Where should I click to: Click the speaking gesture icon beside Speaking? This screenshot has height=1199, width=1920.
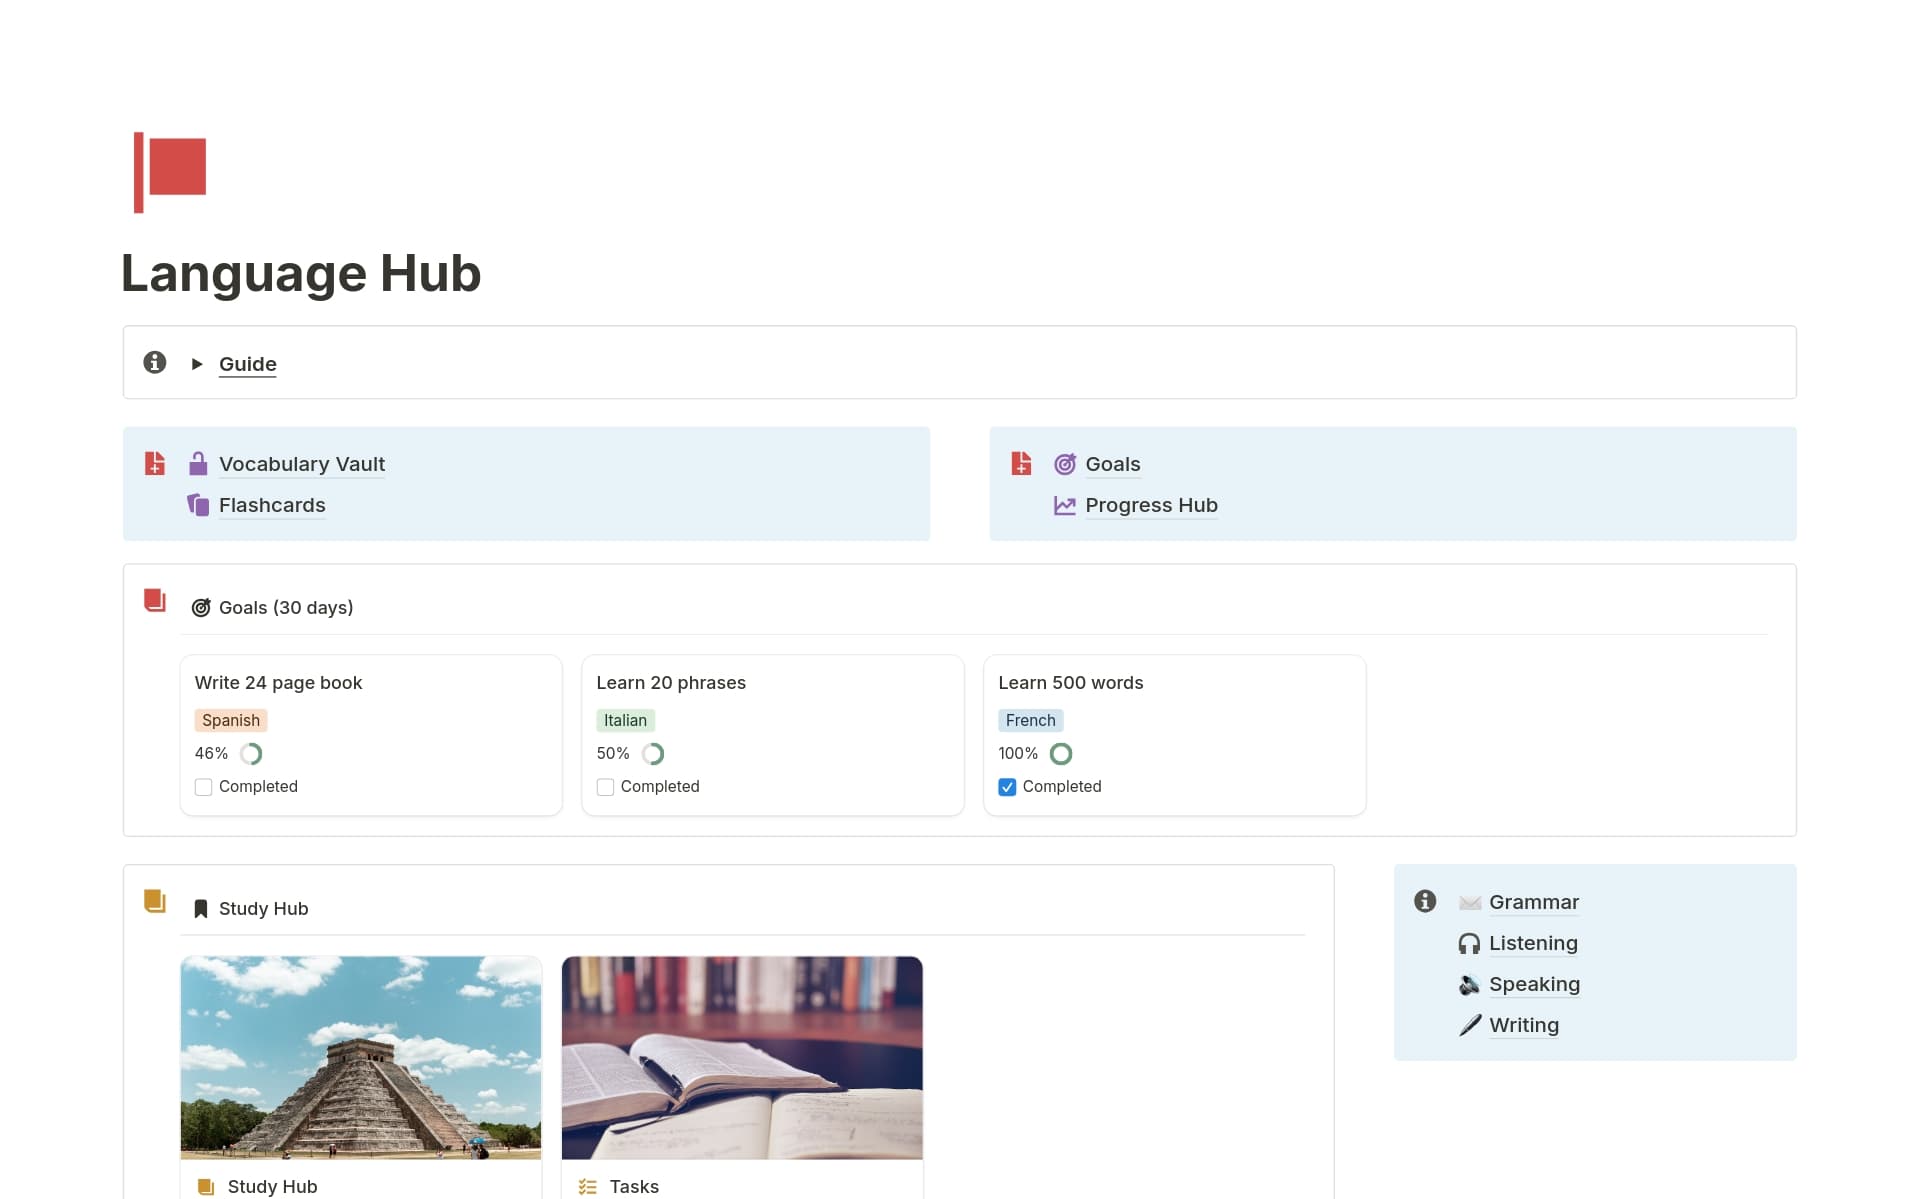[x=1469, y=983]
